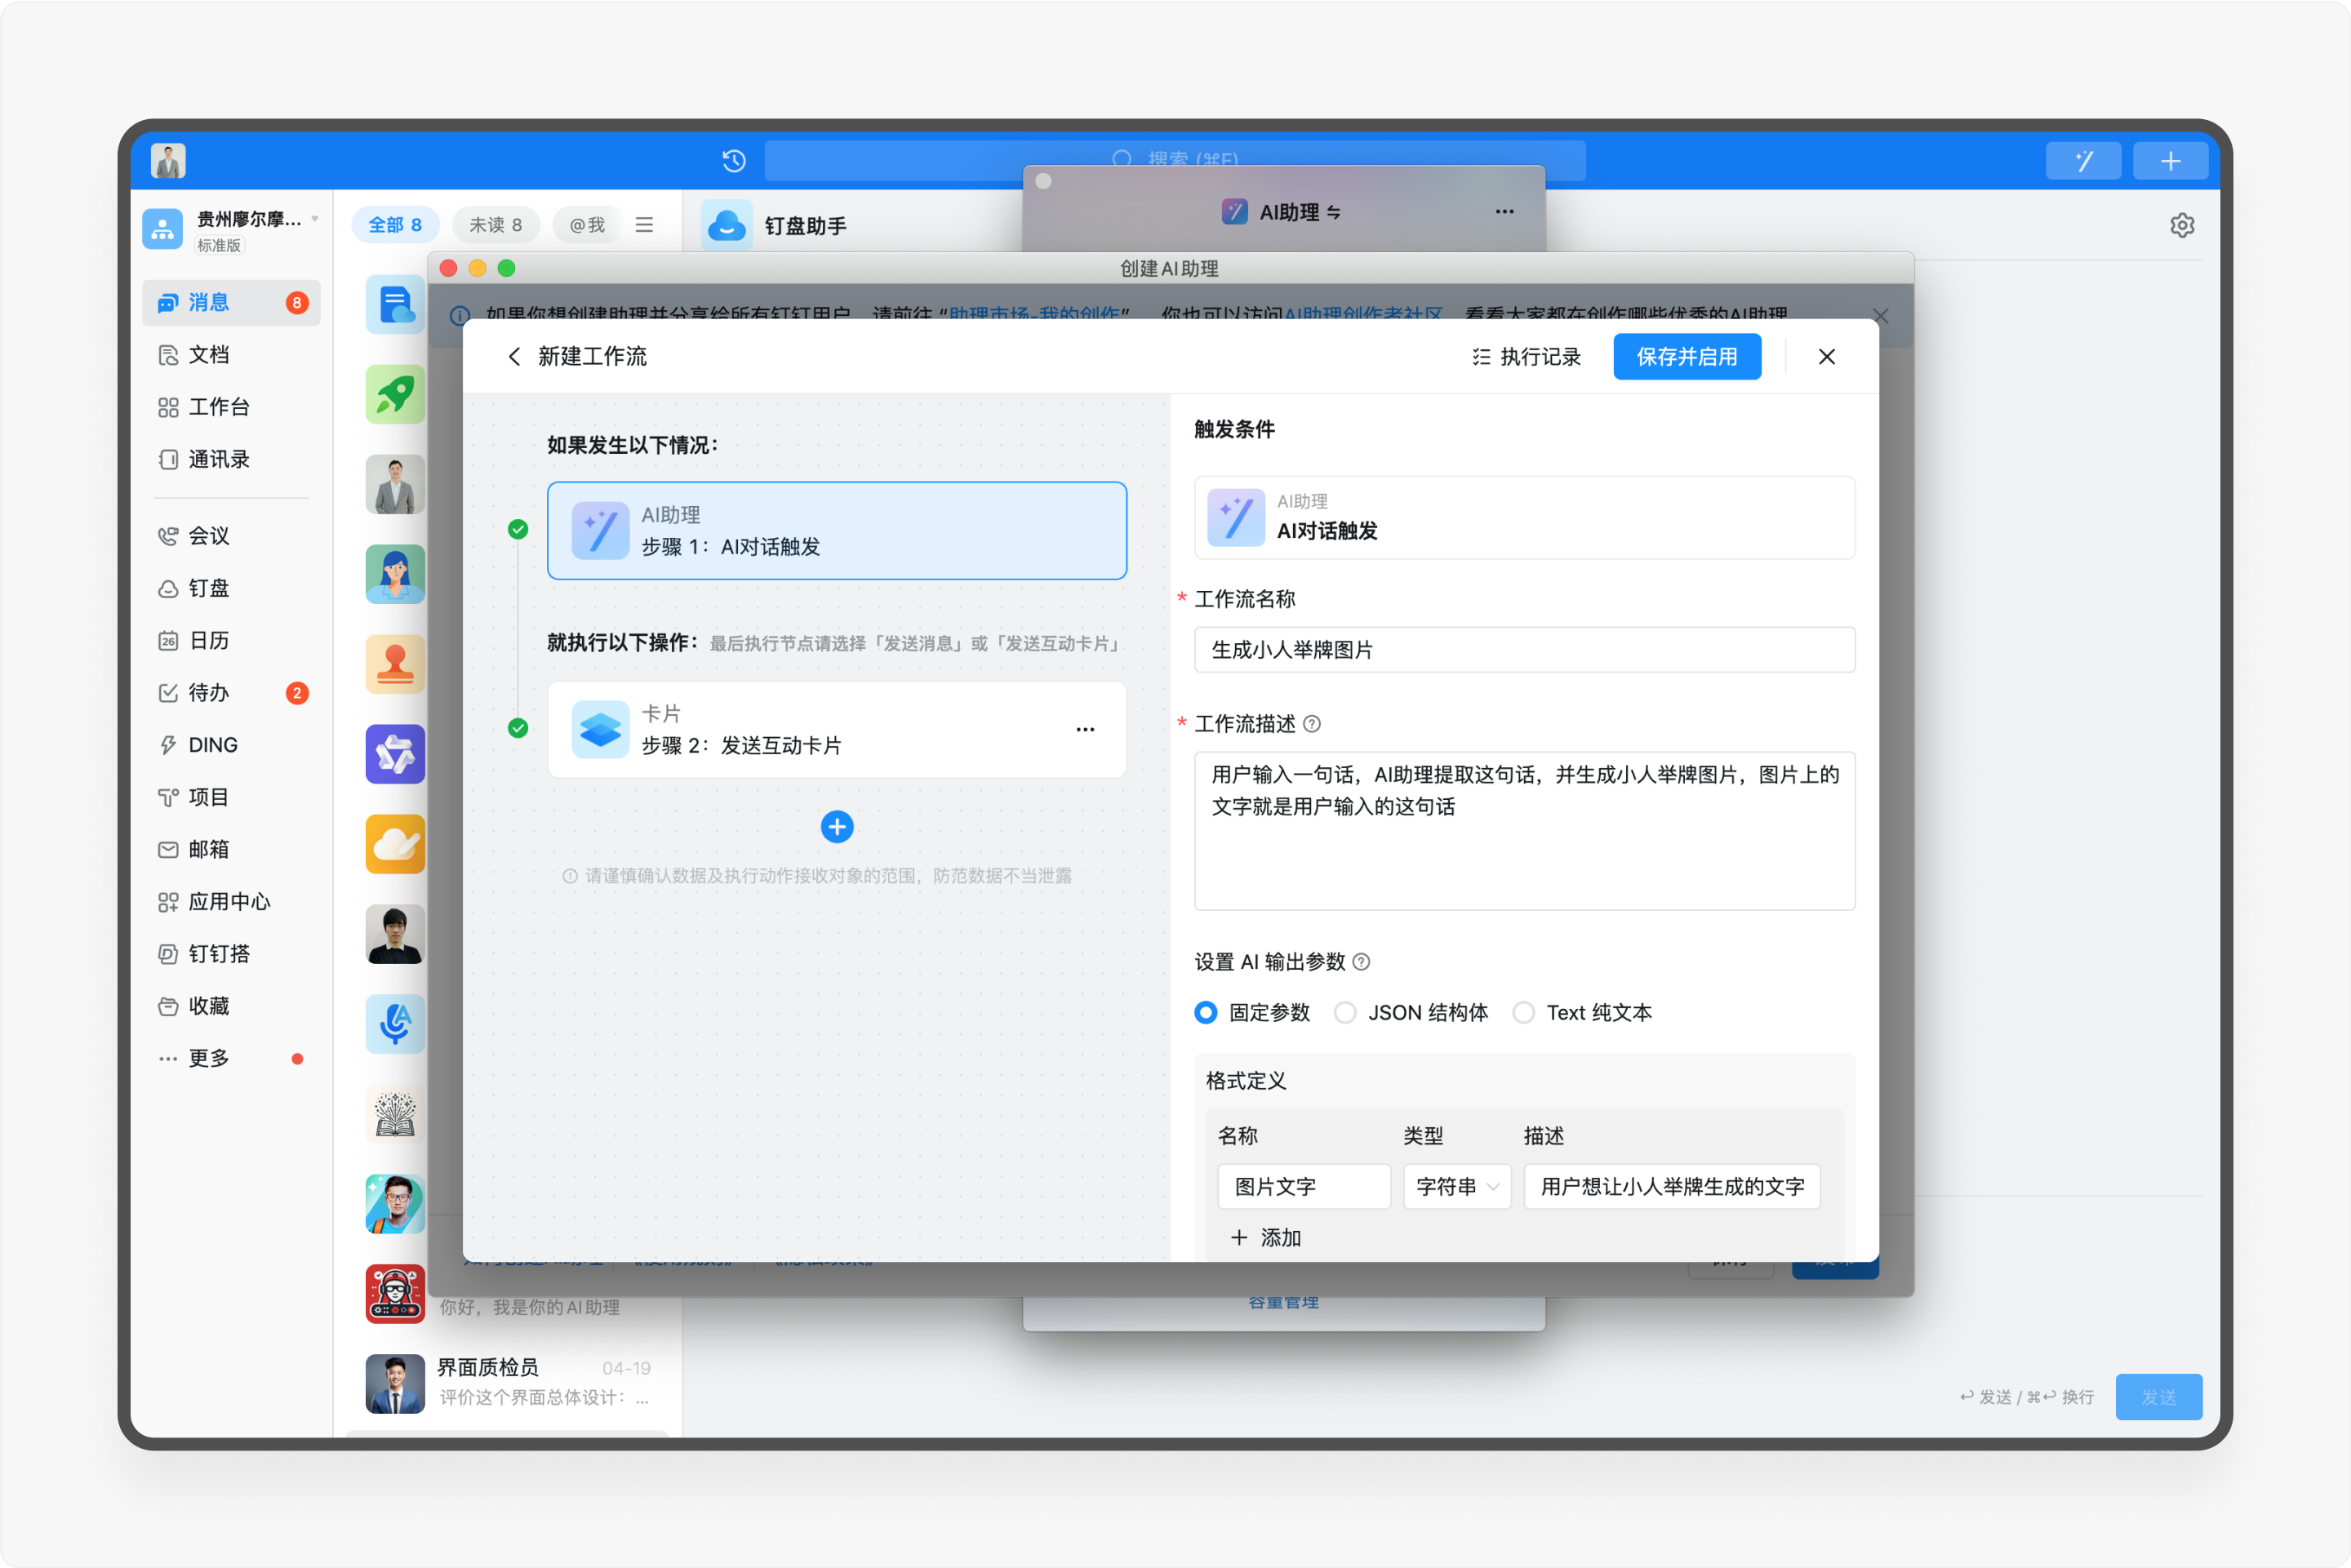Open 项目 in the sidebar
2351x1568 pixels.
click(230, 797)
